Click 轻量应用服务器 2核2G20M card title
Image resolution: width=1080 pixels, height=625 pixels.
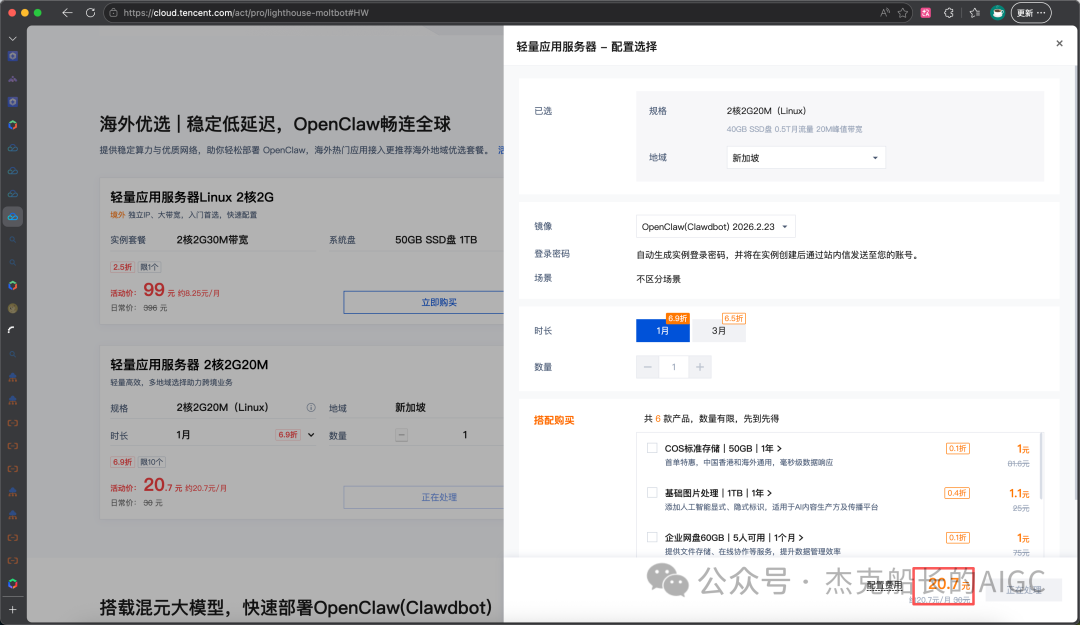189,365
